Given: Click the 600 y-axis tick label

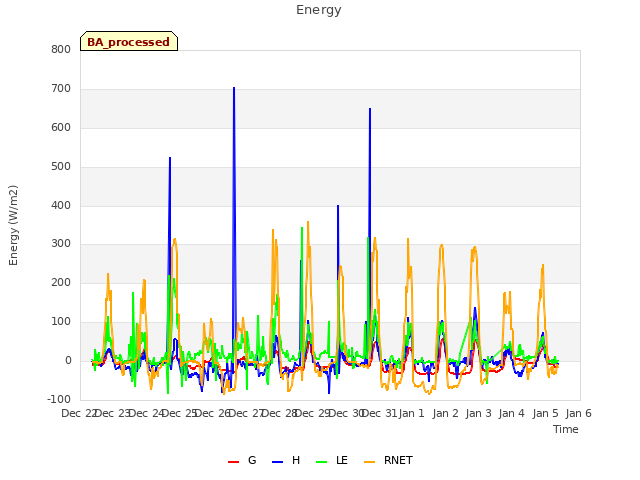Looking at the screenshot, I should (61, 128).
